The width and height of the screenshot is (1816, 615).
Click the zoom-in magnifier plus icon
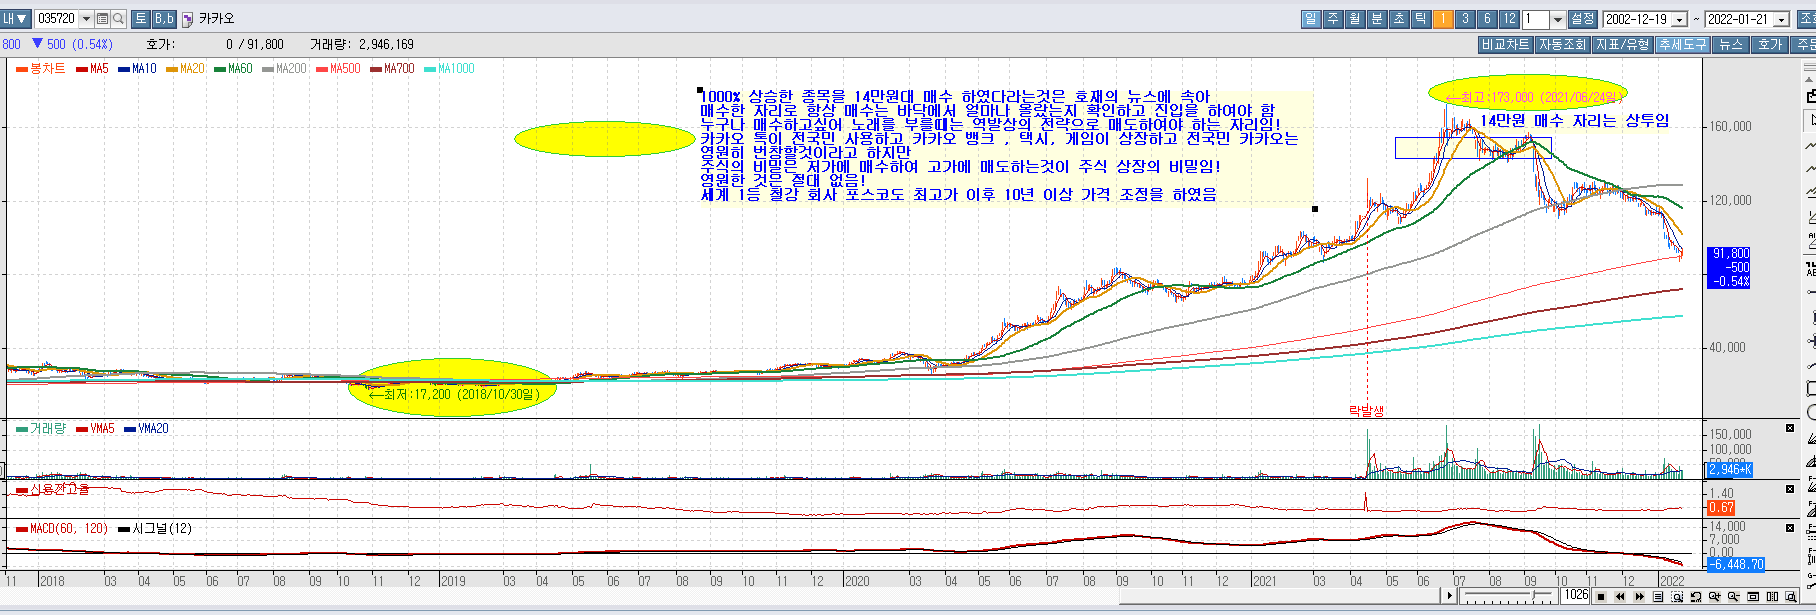point(1715,596)
